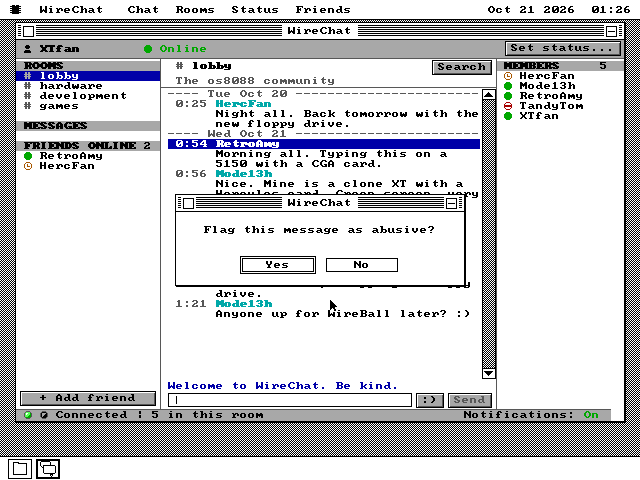Click TandyTom's do-not-disturb icon in members
640x480 pixels.
tap(508, 106)
